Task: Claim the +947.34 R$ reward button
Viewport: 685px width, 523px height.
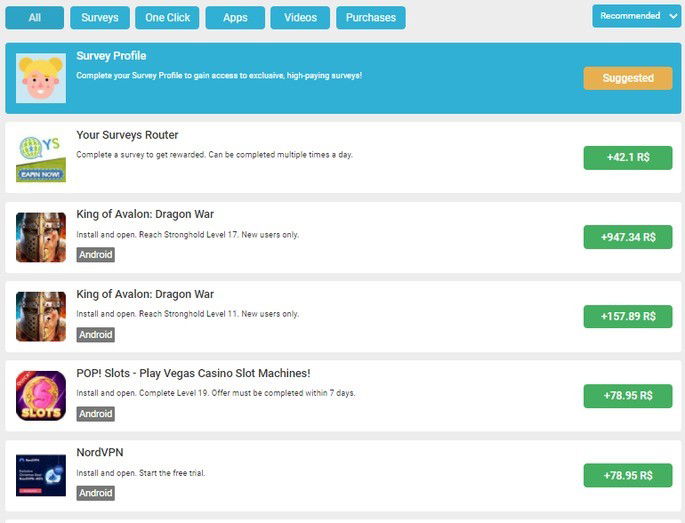Action: pos(628,237)
